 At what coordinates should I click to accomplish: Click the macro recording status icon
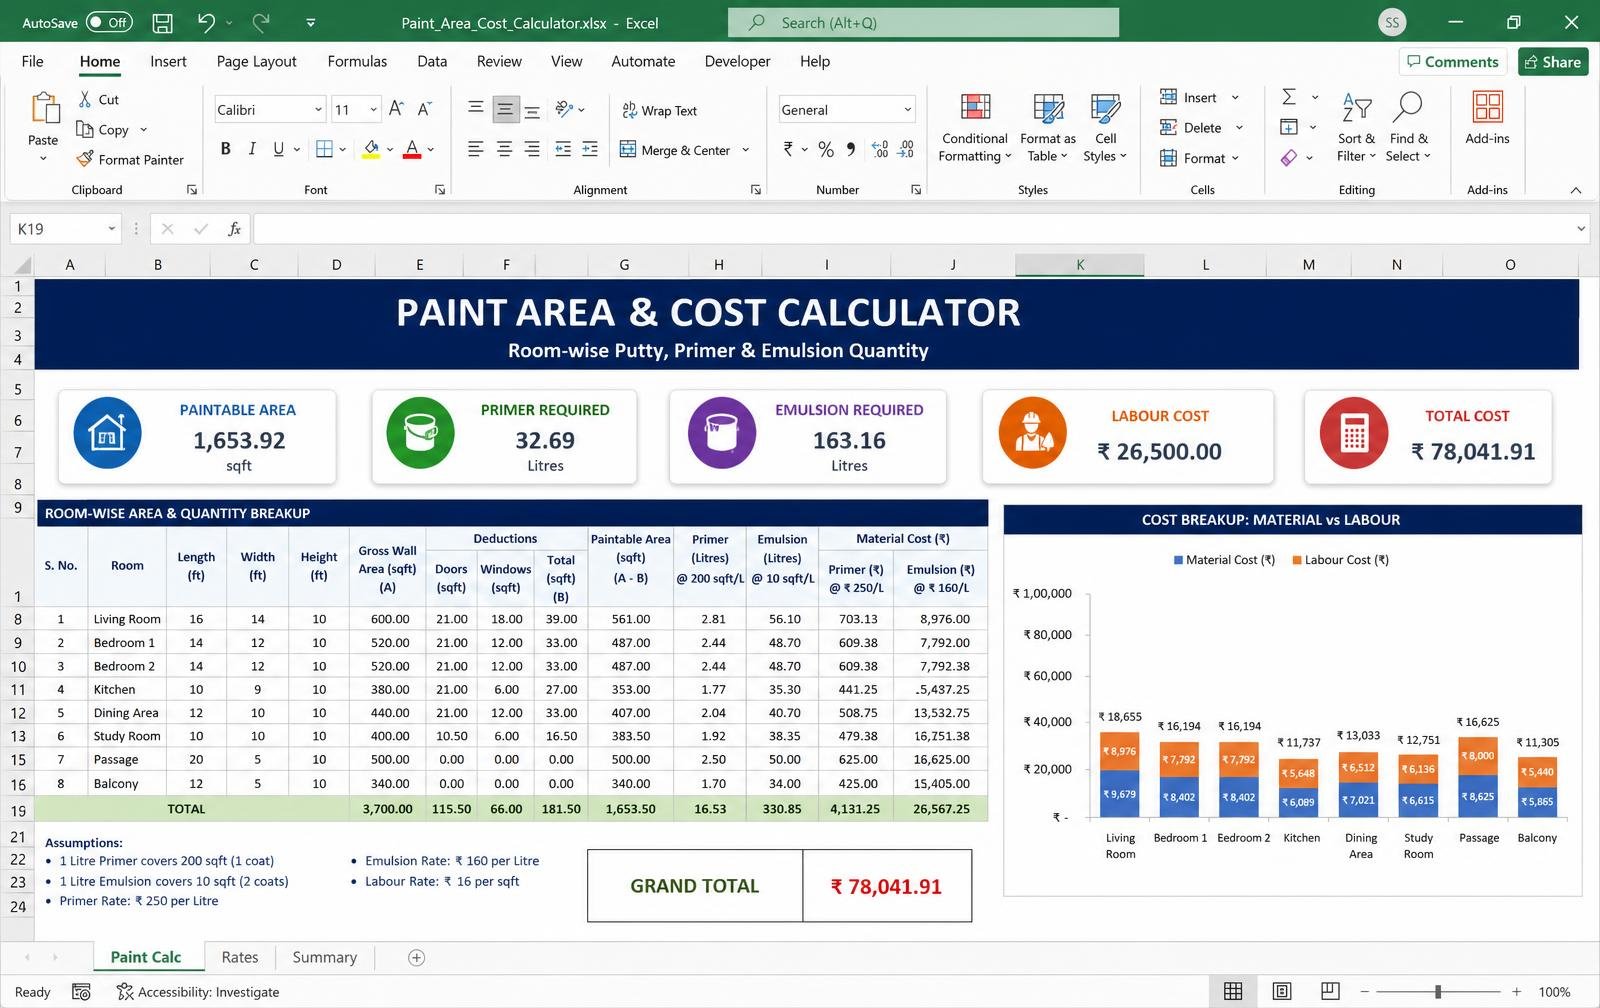coord(82,992)
